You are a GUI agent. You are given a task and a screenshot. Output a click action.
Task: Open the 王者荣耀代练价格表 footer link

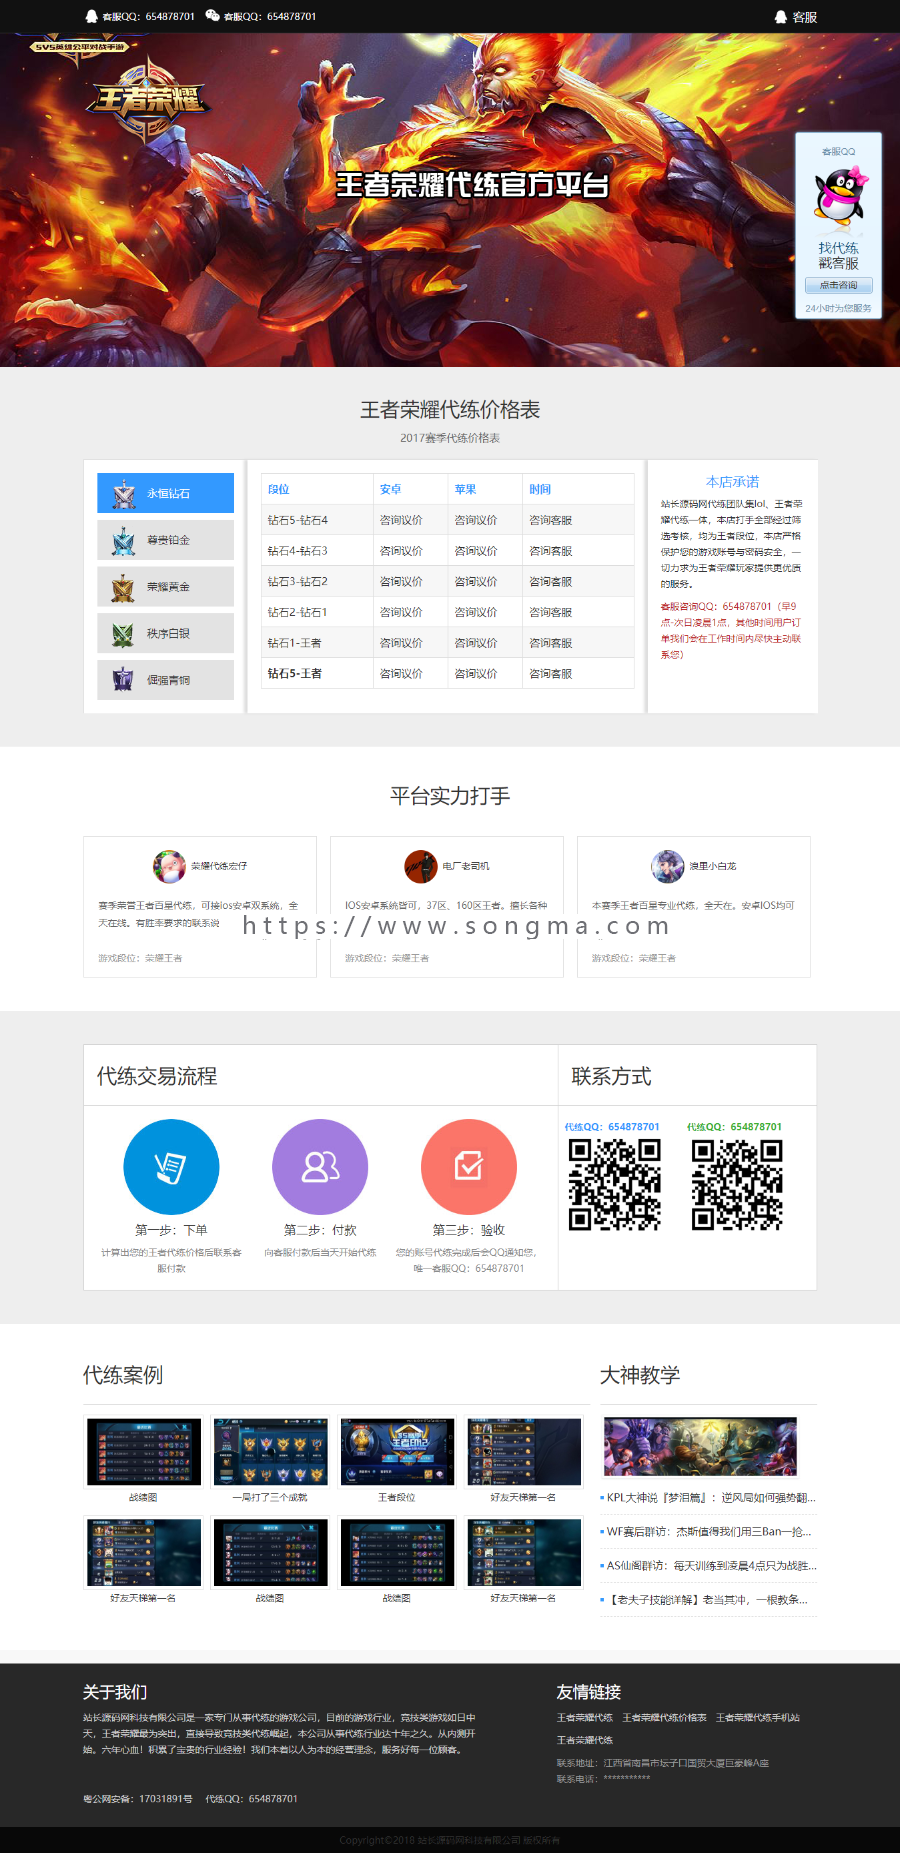coord(664,1718)
